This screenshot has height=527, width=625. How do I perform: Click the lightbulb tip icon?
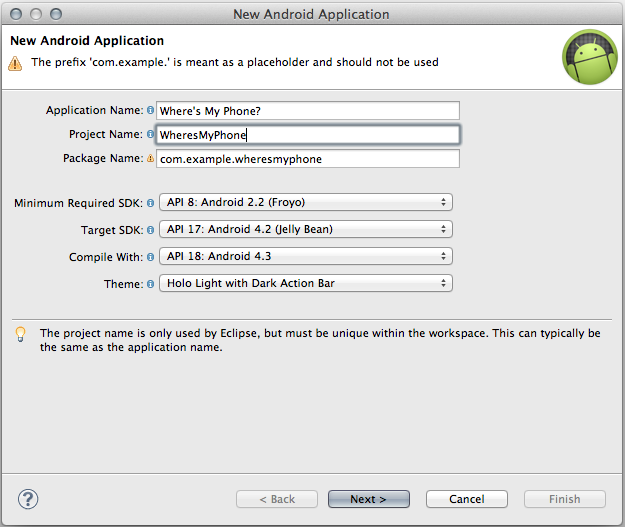coord(20,334)
